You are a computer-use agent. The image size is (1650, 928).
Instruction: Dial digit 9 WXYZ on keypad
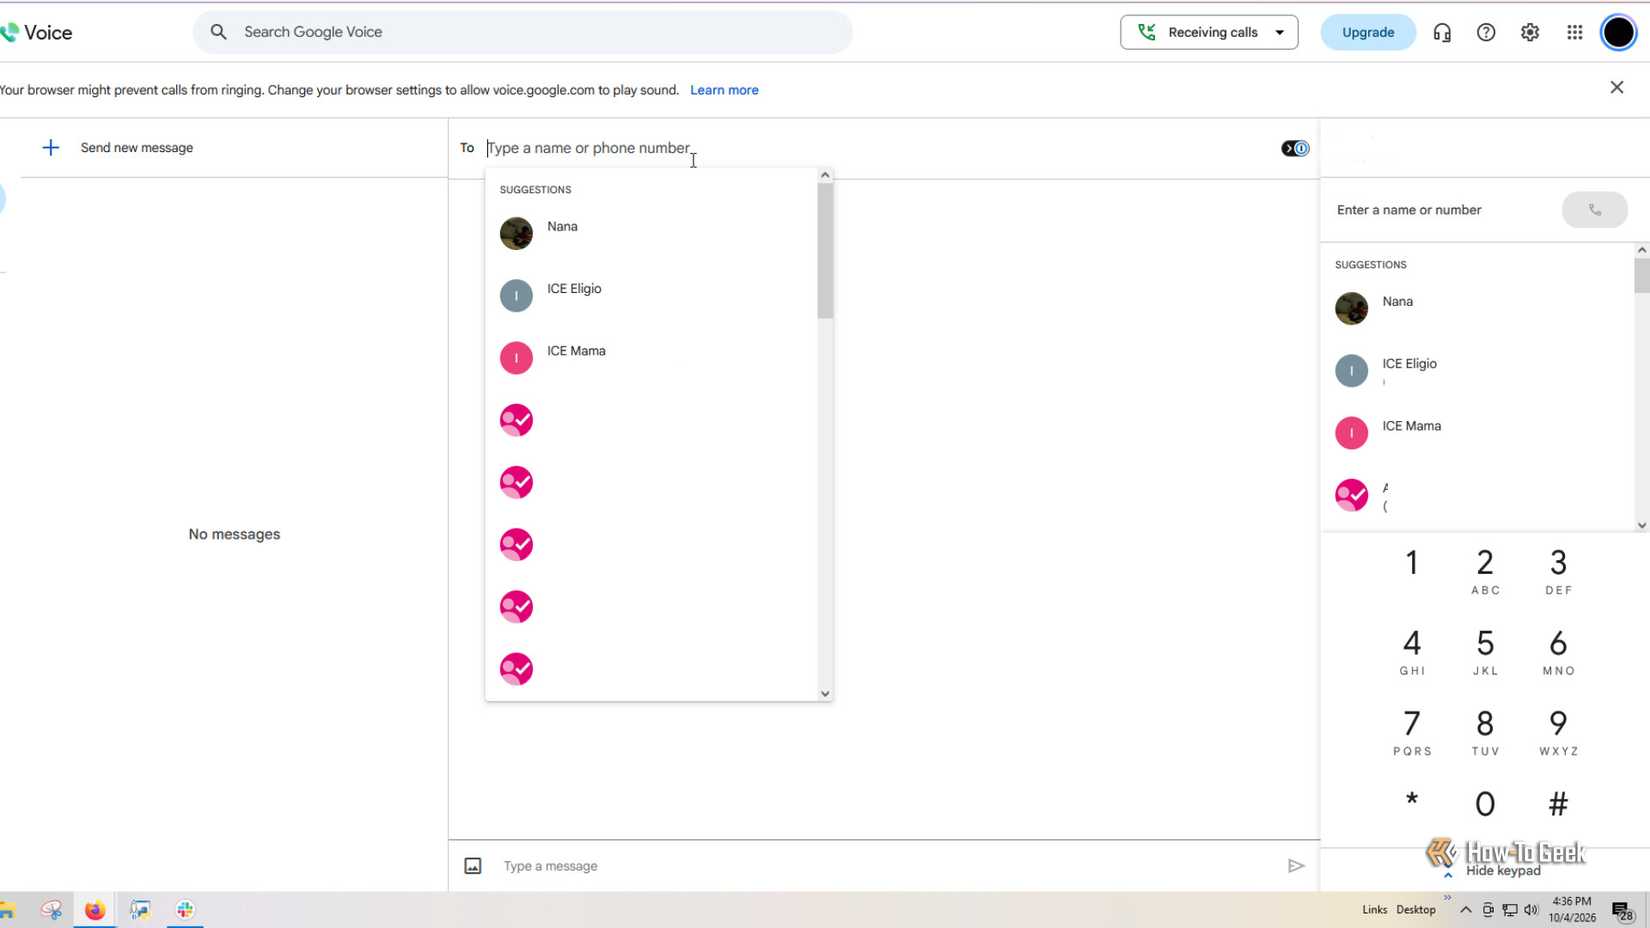click(1558, 732)
